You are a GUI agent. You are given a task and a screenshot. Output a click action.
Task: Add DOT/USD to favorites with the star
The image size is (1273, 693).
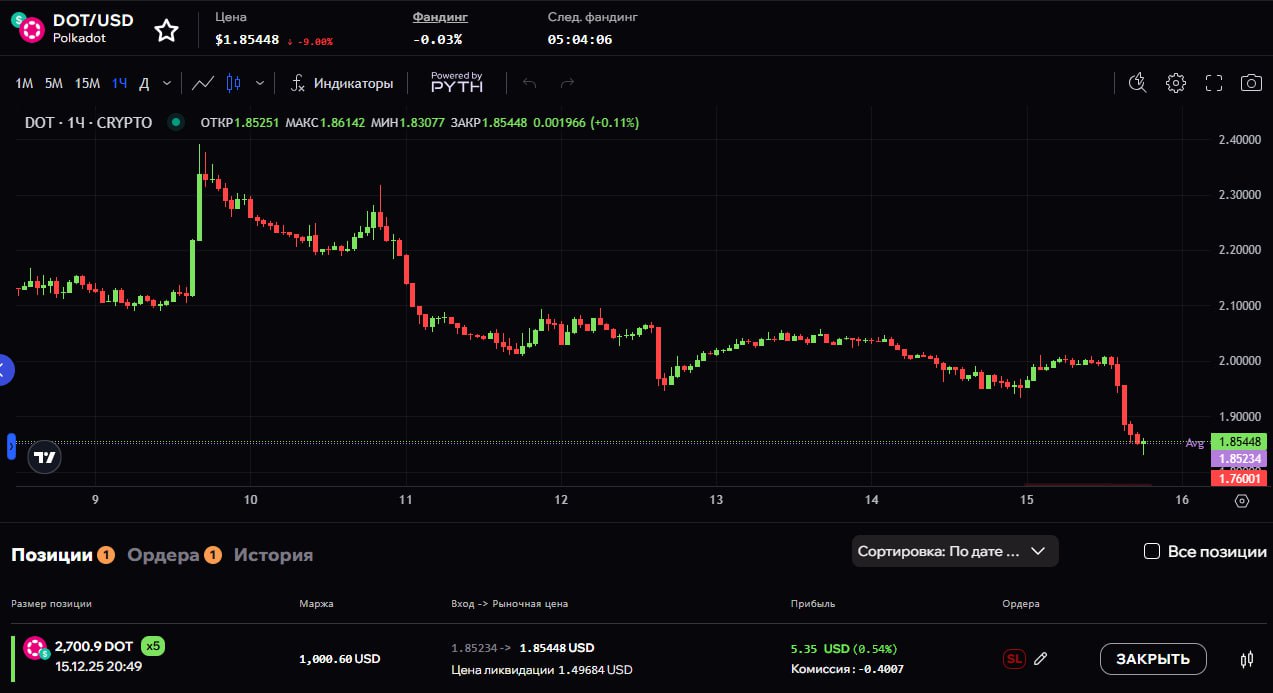tap(166, 30)
